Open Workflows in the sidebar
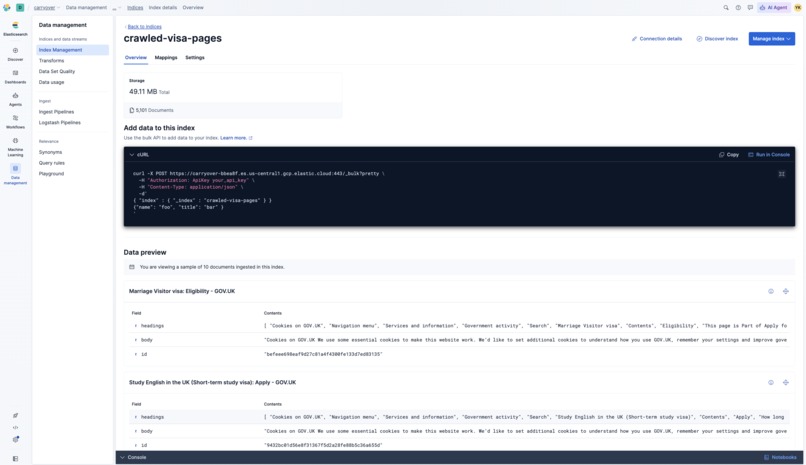Image resolution: width=806 pixels, height=465 pixels. click(x=15, y=122)
